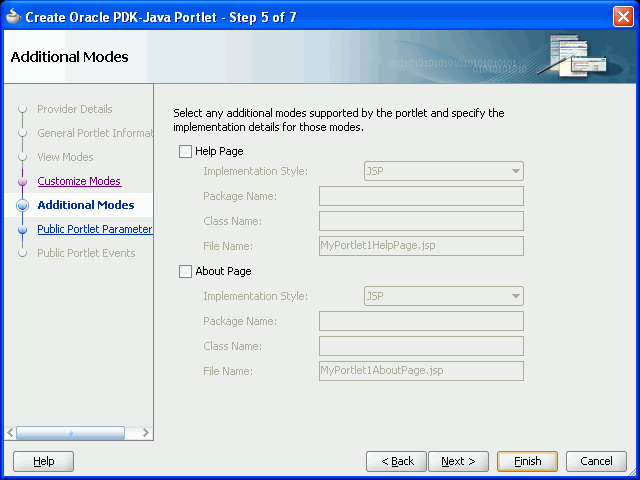
Task: Click the Back button
Action: tap(396, 461)
